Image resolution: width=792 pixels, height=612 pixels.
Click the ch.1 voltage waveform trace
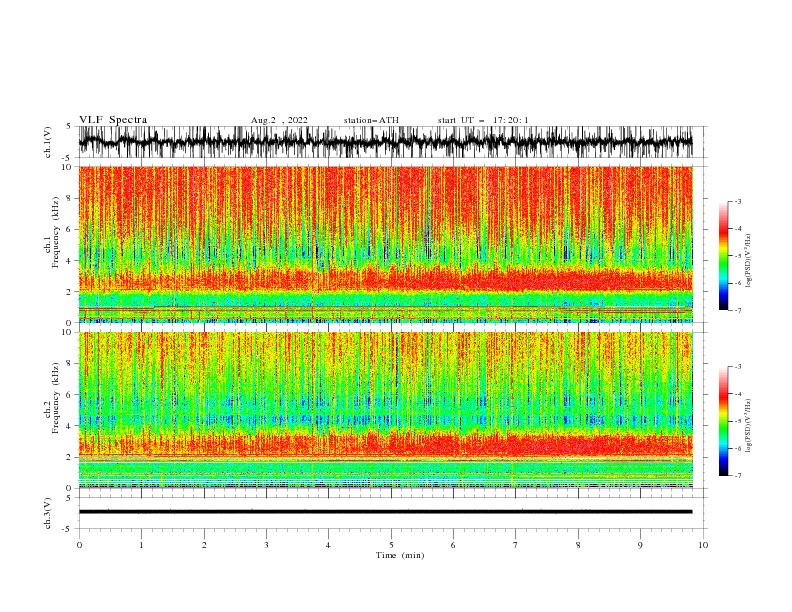coord(386,142)
